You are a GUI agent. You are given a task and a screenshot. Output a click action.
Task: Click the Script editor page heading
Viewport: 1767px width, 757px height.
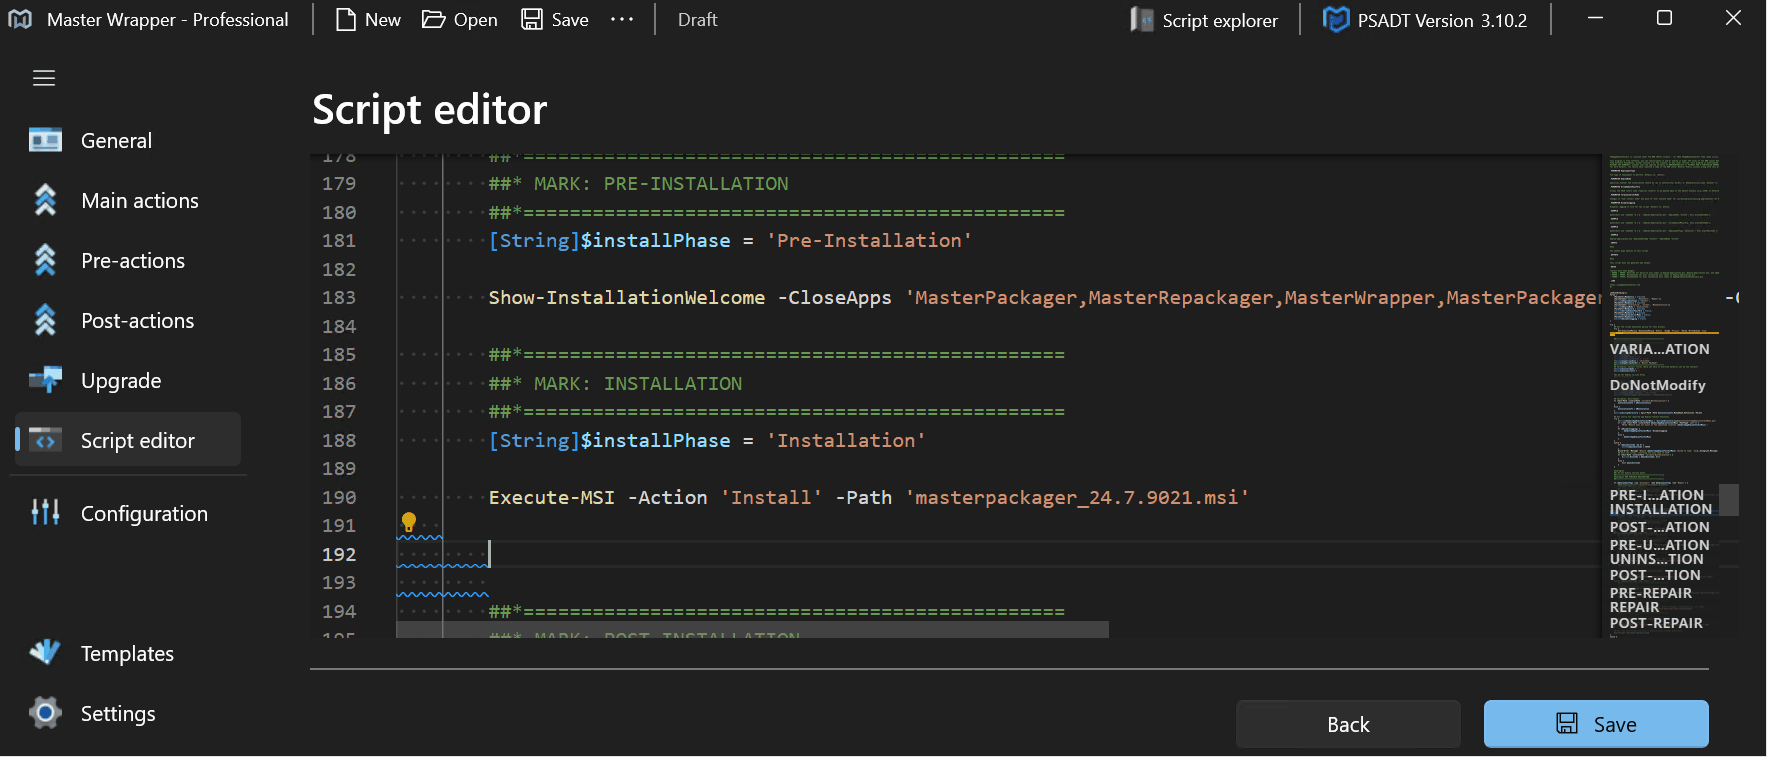pyautogui.click(x=429, y=110)
